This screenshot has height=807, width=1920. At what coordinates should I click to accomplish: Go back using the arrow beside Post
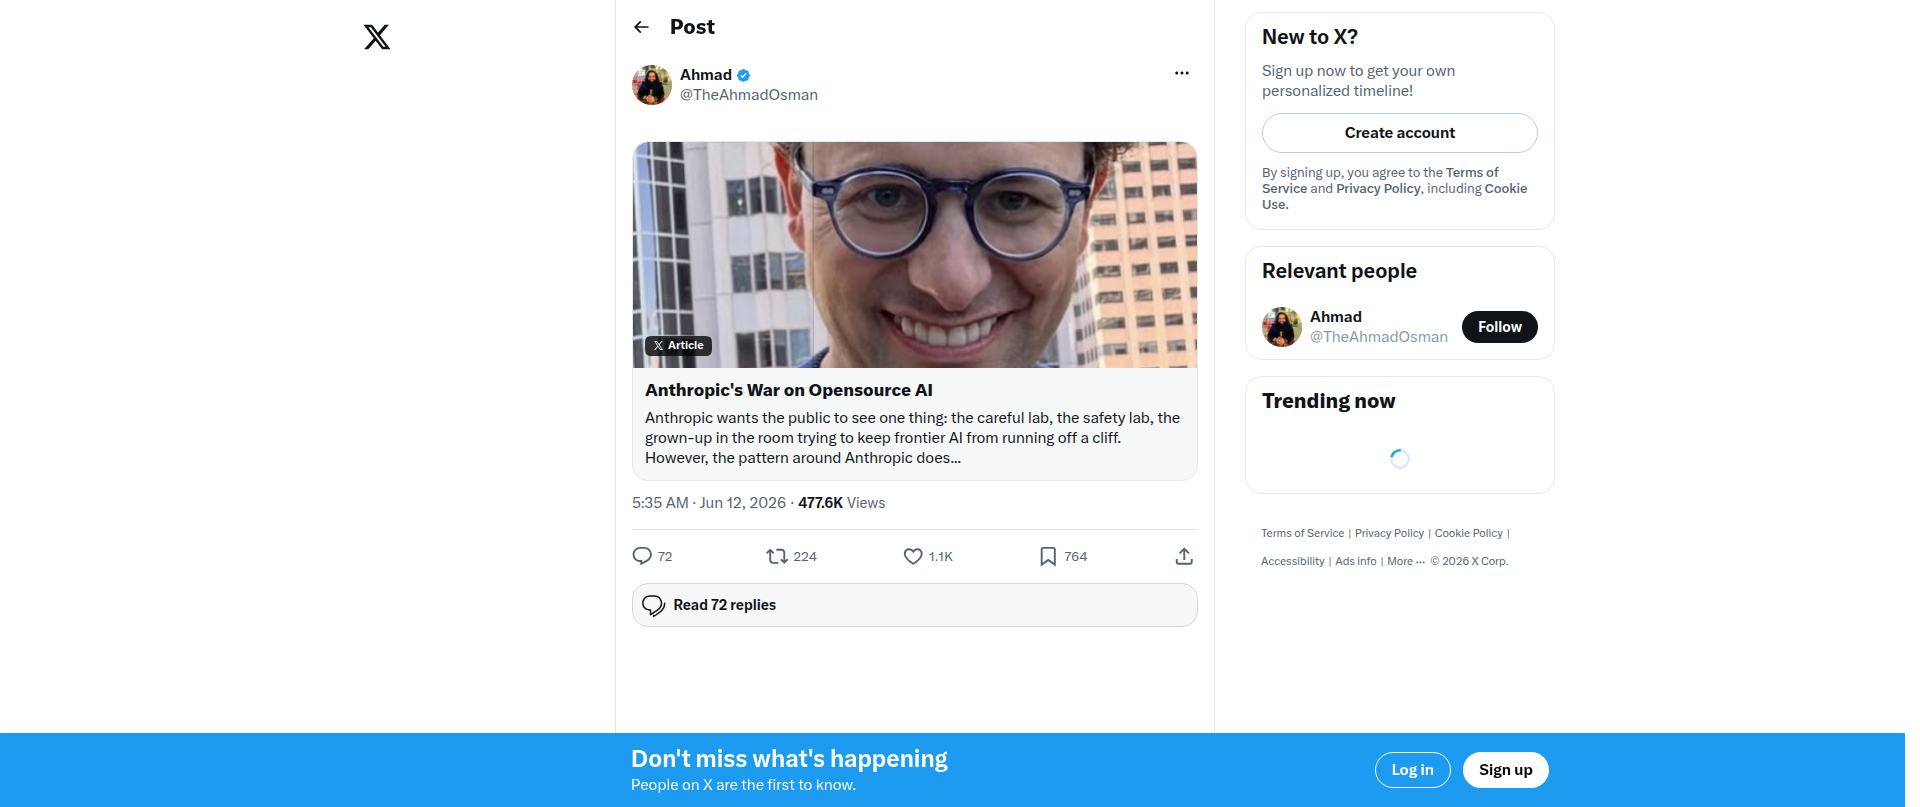click(x=642, y=27)
